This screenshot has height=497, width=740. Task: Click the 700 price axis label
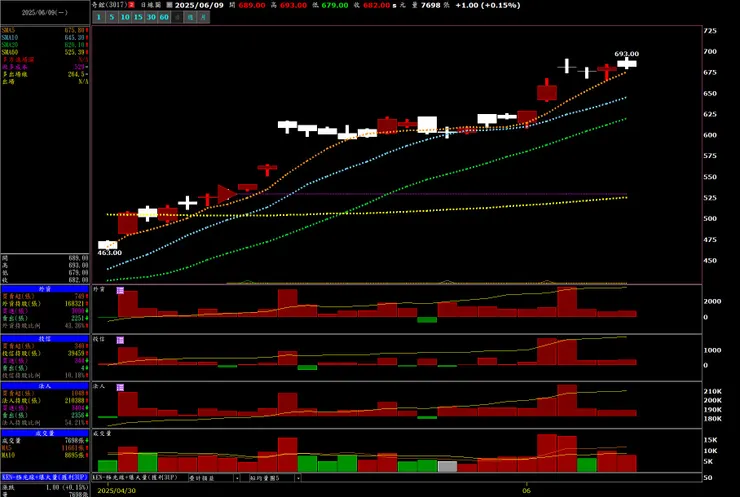coord(710,51)
